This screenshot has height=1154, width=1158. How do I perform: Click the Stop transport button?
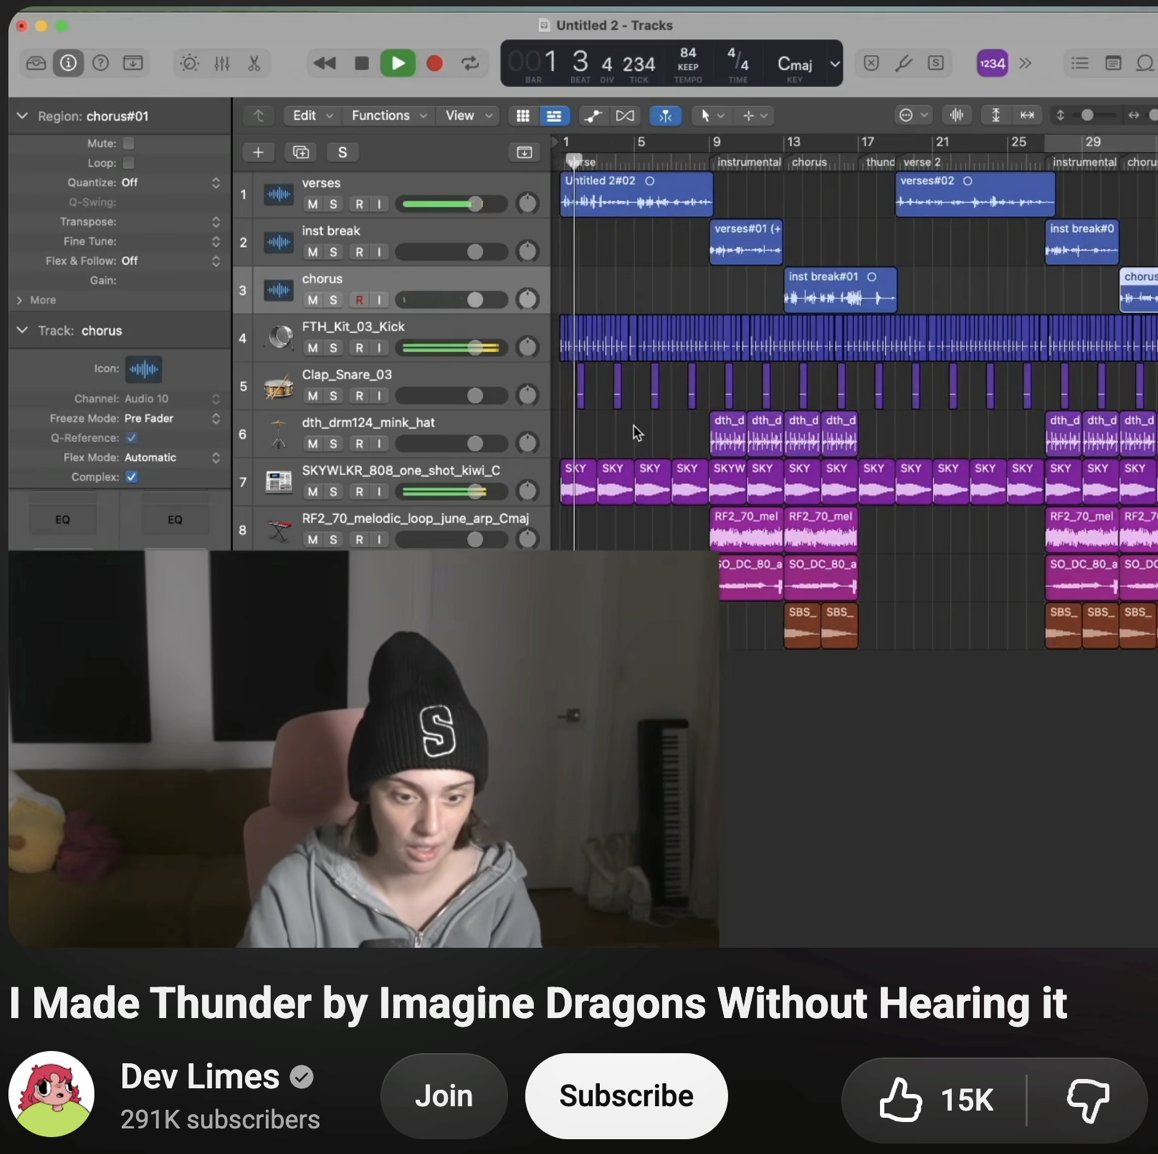click(x=361, y=63)
